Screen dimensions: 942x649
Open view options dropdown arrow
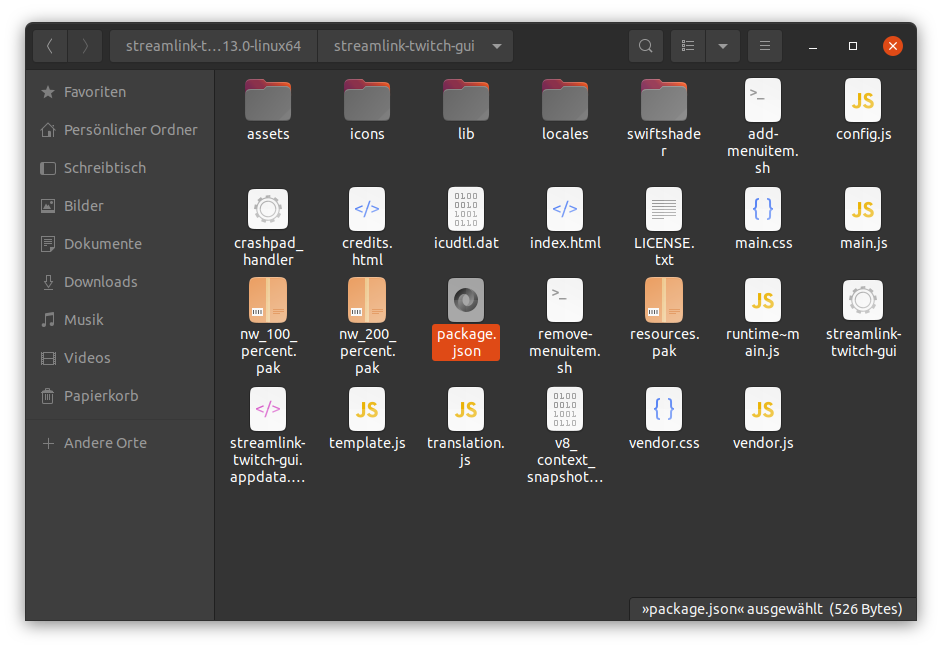(x=723, y=46)
